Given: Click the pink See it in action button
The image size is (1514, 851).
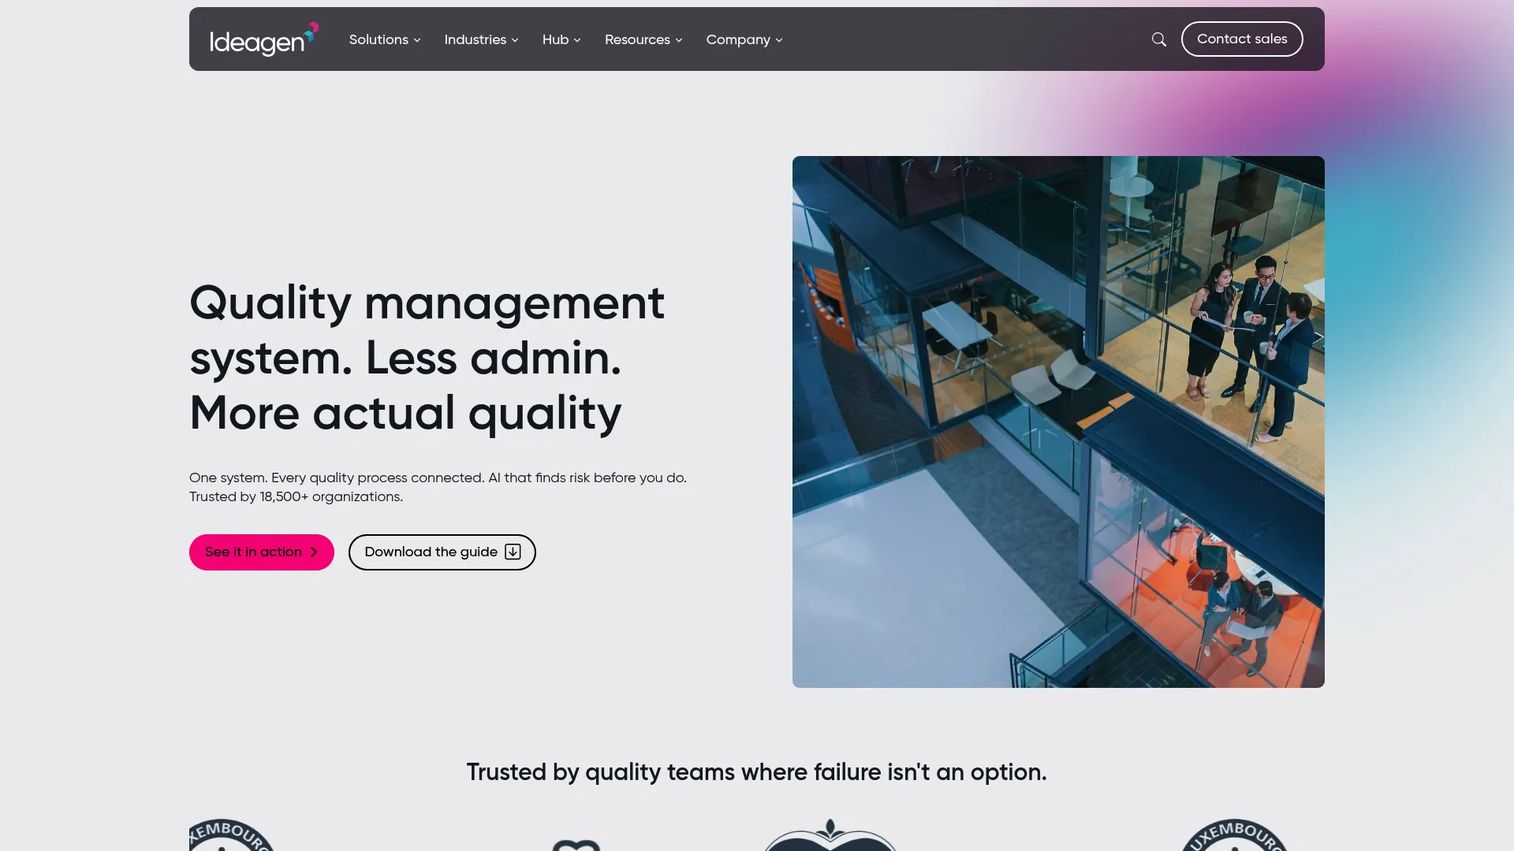Looking at the screenshot, I should [x=262, y=552].
